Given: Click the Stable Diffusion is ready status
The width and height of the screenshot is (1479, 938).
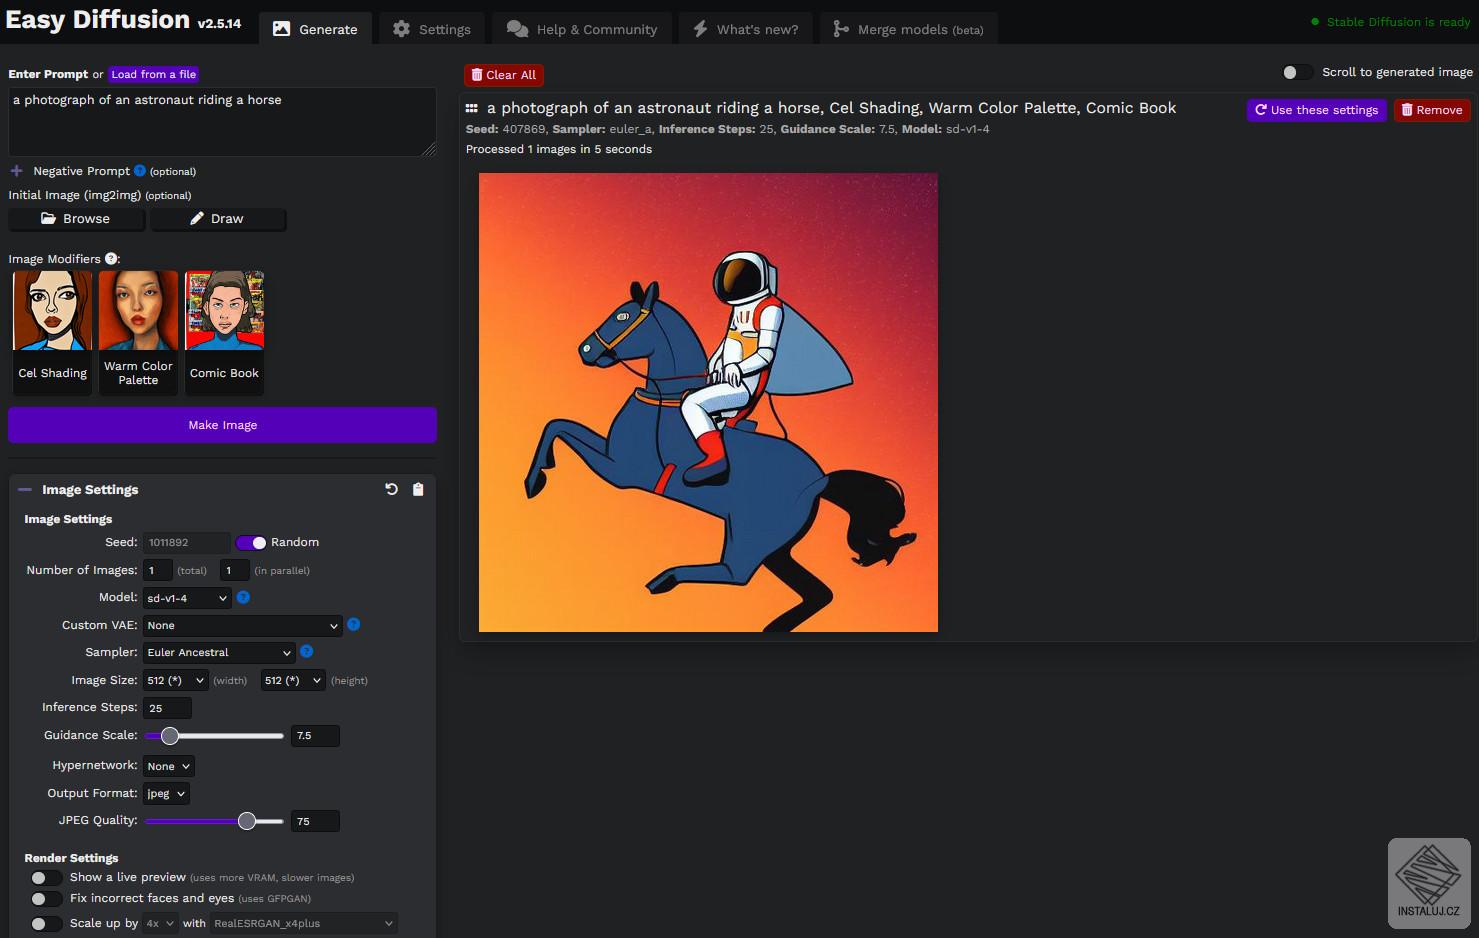Looking at the screenshot, I should [x=1391, y=22].
